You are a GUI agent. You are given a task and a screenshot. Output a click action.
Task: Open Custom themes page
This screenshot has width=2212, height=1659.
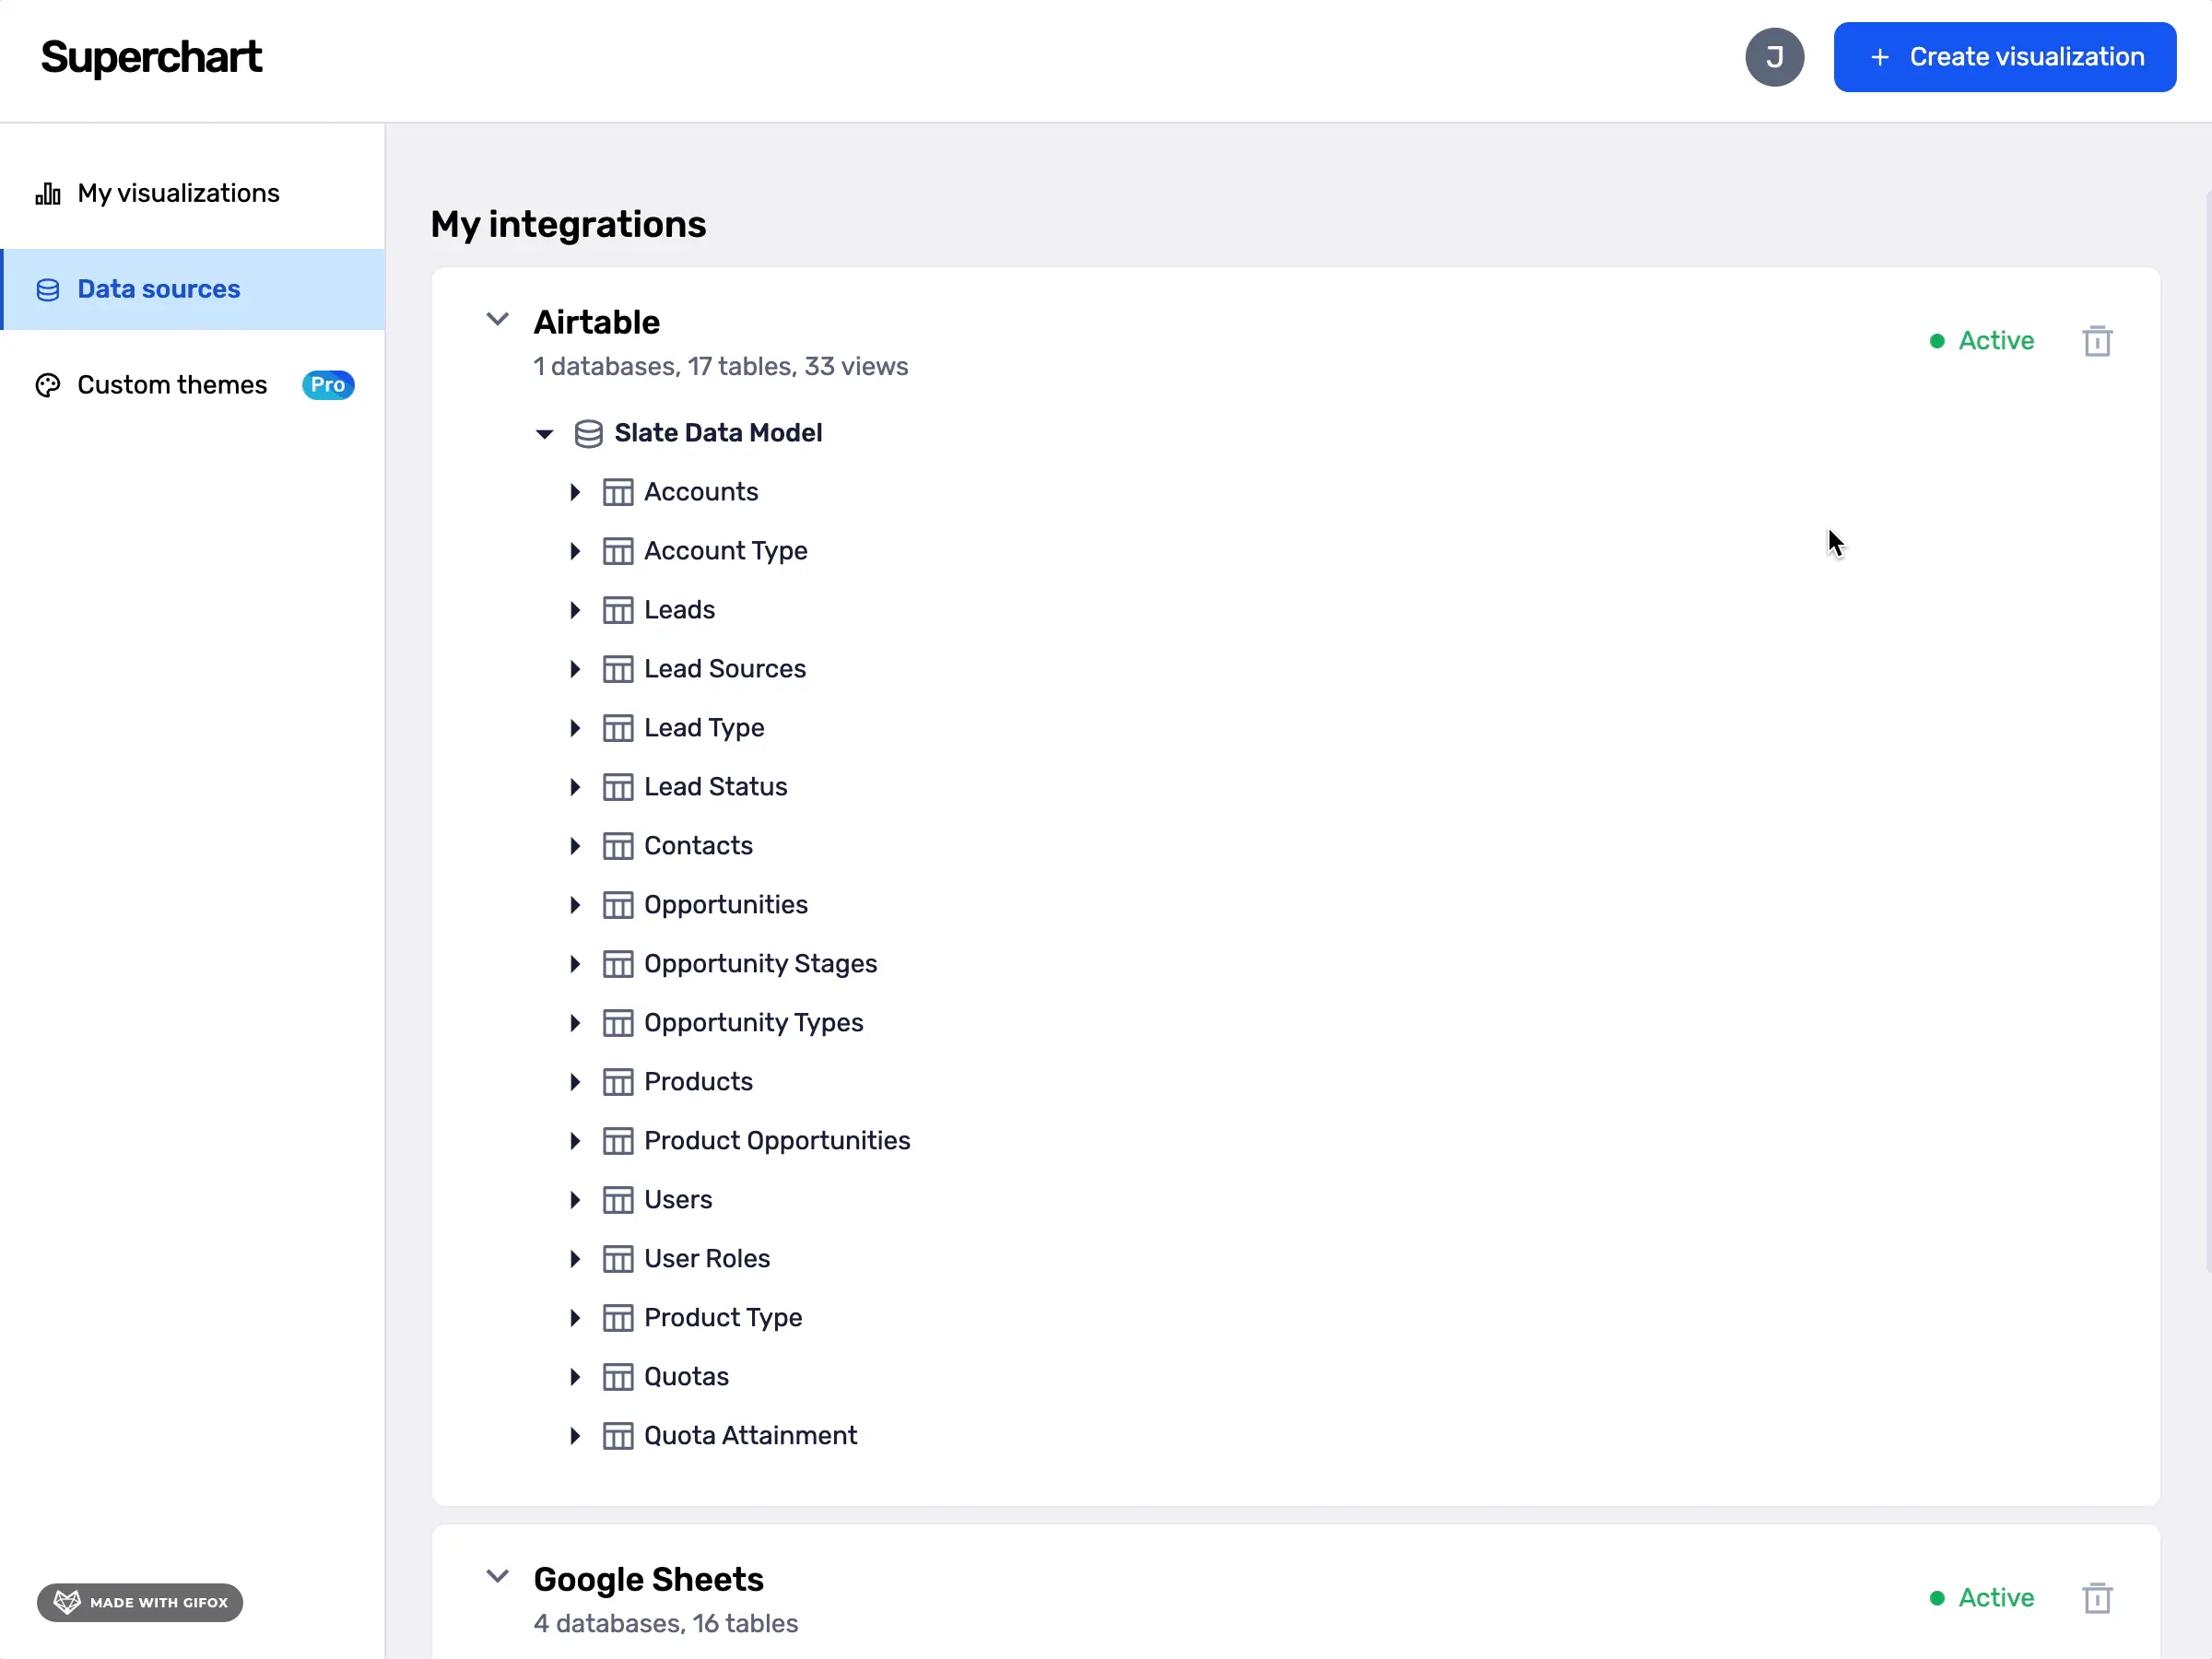click(172, 385)
